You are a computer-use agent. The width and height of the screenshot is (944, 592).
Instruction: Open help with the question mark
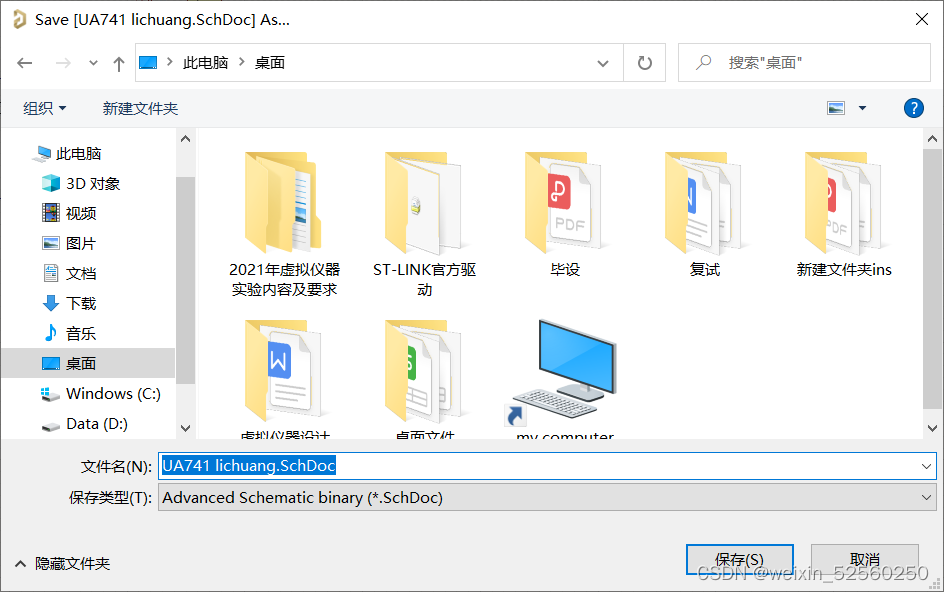click(x=913, y=108)
